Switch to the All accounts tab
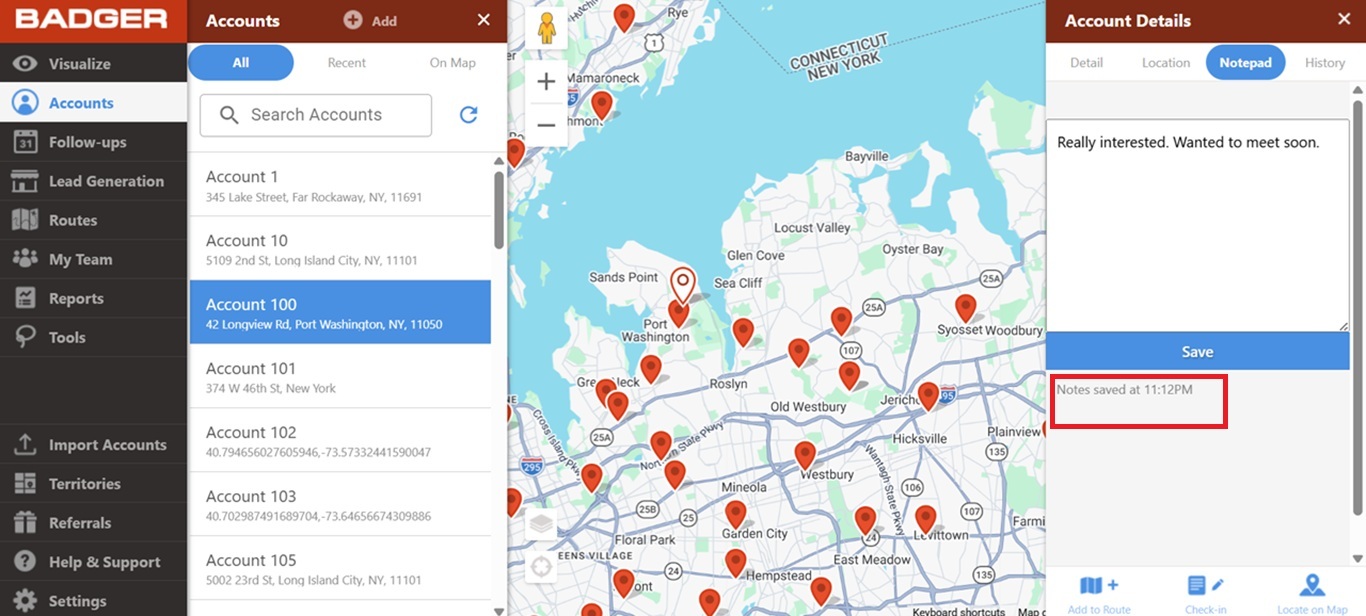The width and height of the screenshot is (1366, 616). coord(241,62)
